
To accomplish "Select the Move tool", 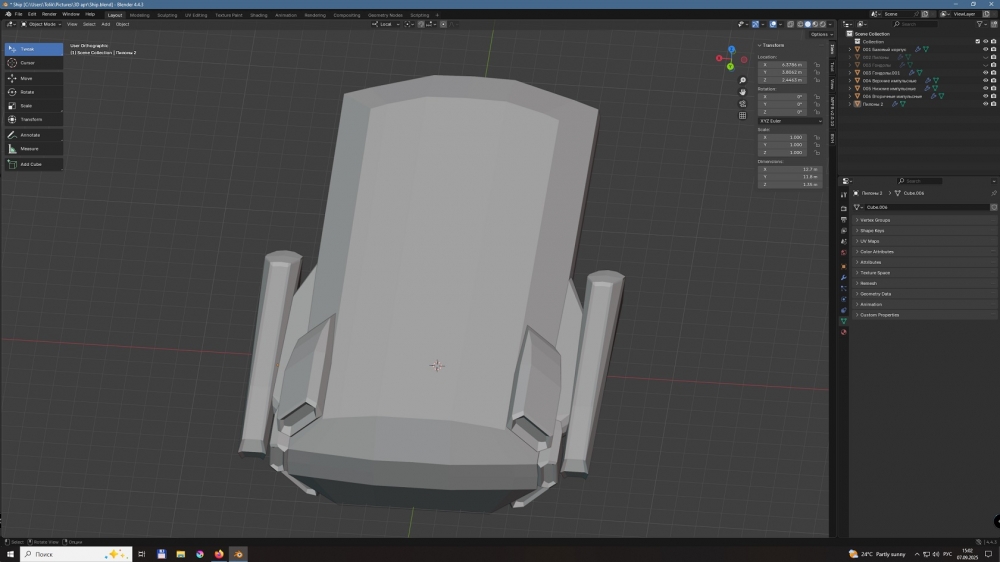I will [x=27, y=78].
